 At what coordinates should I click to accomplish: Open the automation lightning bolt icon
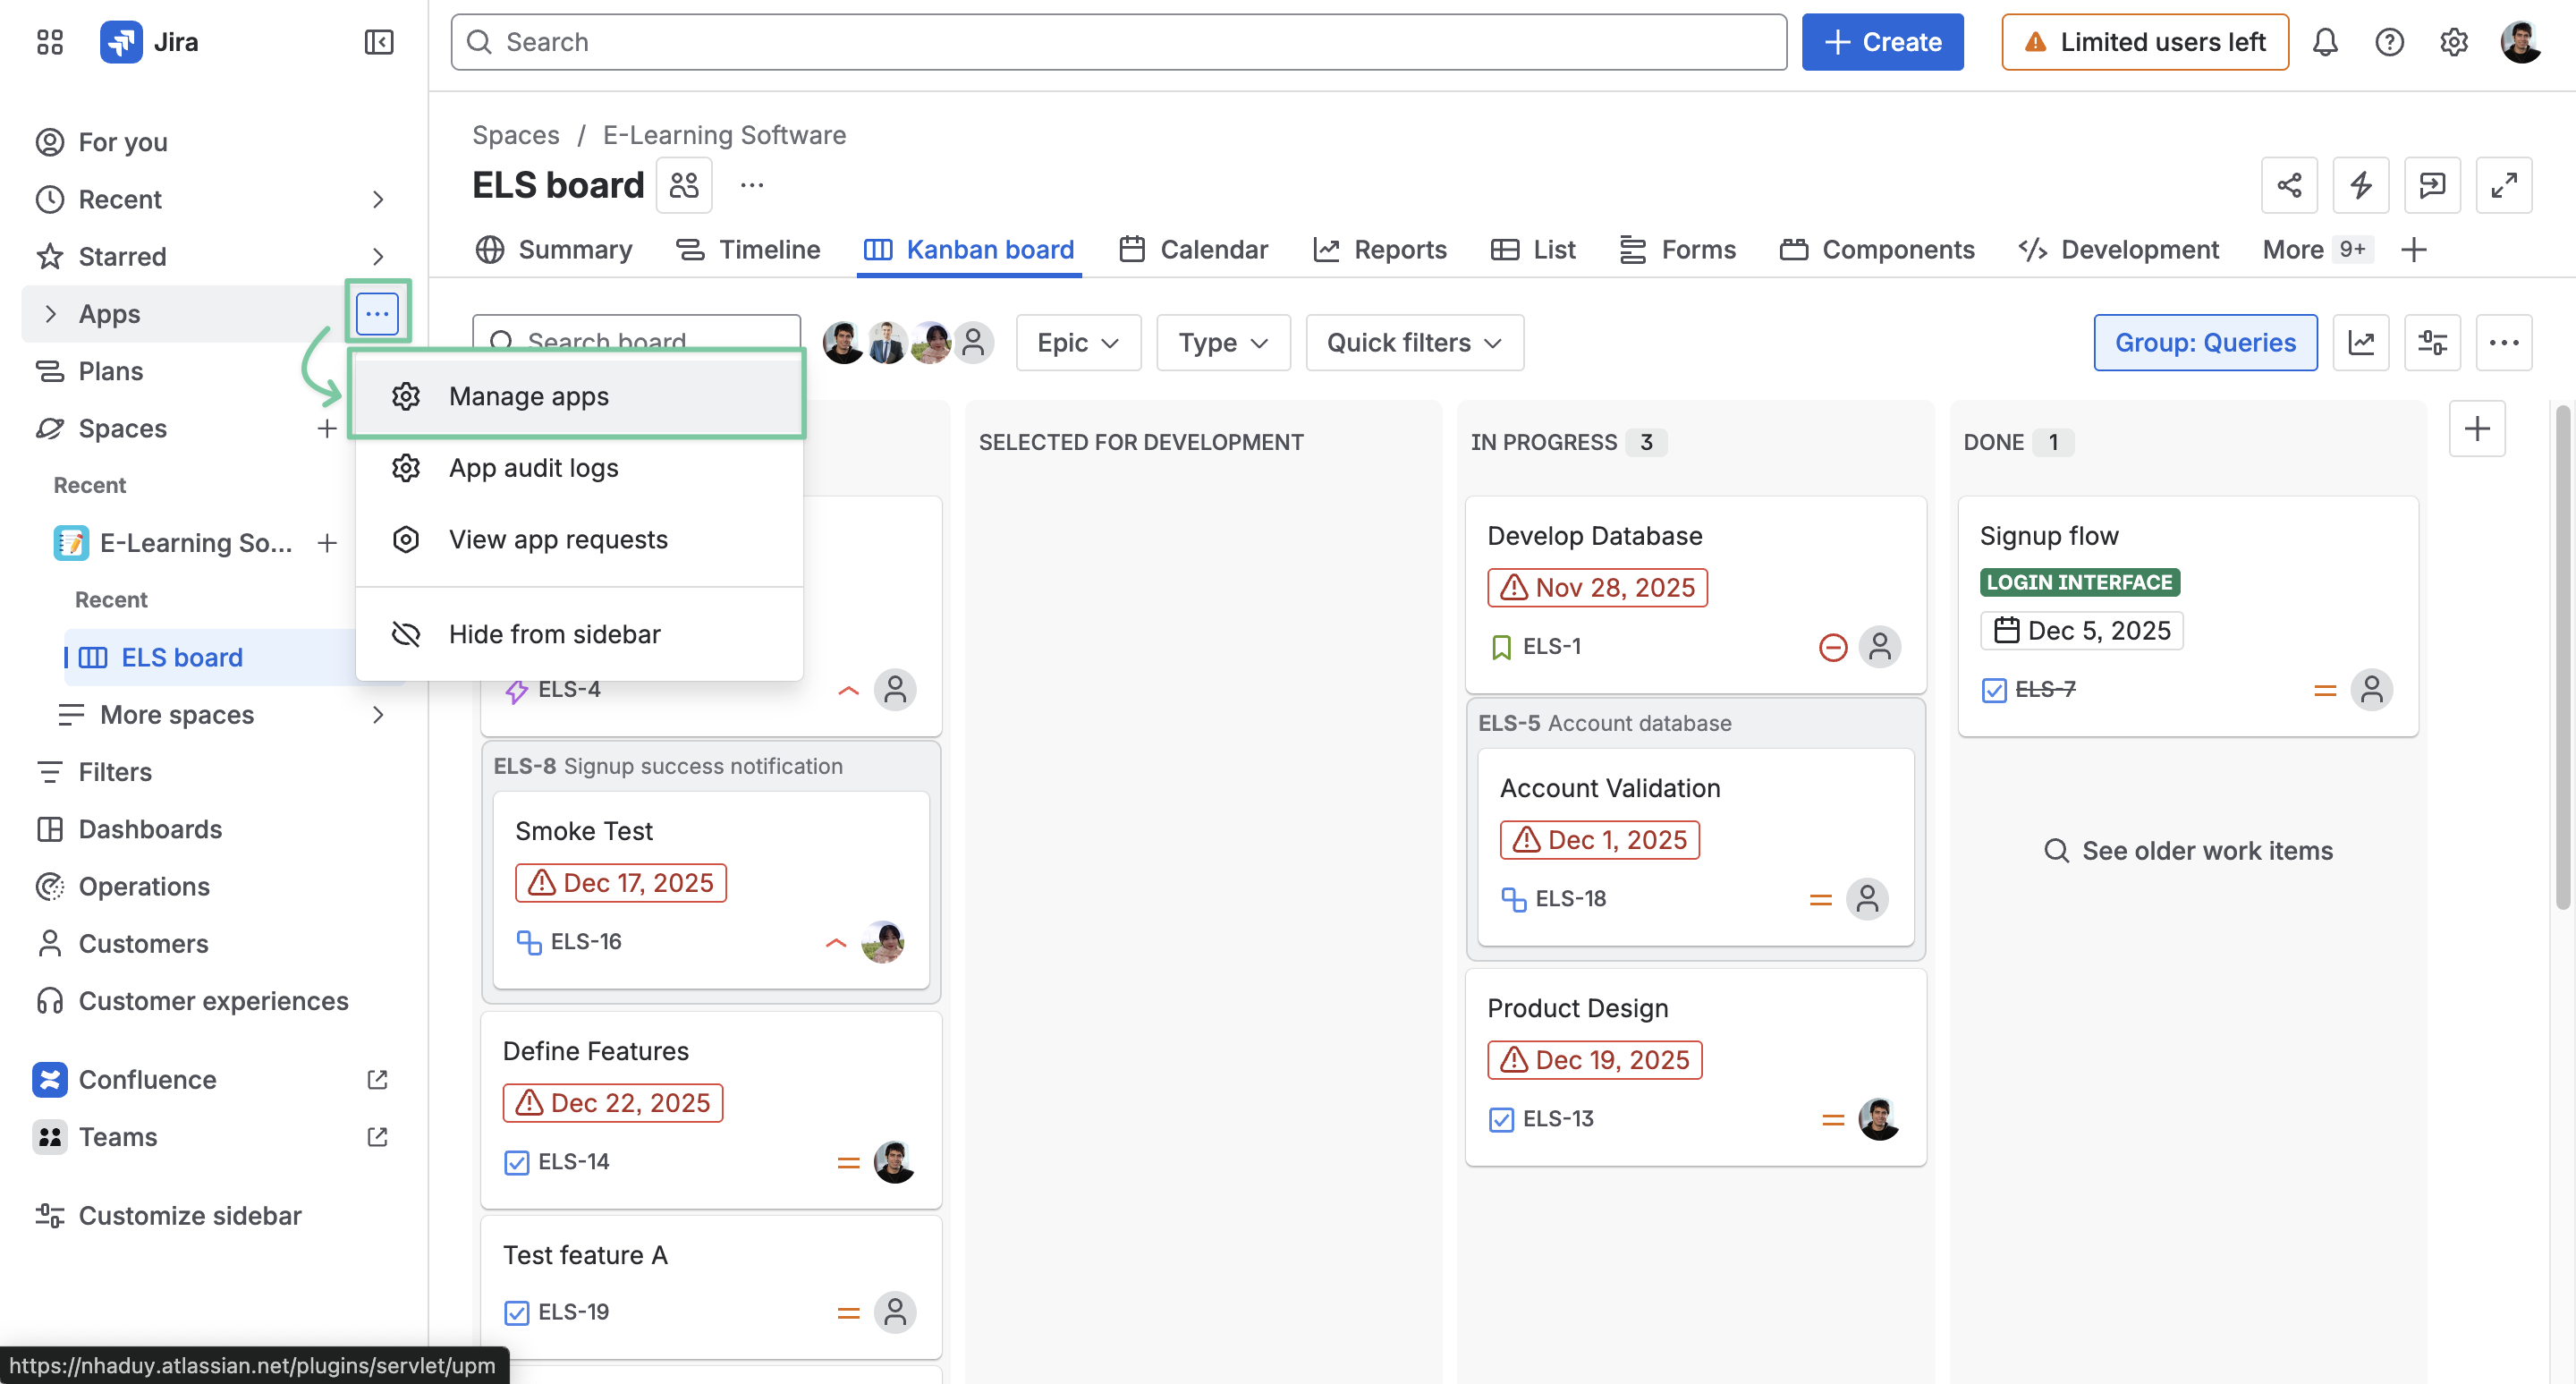tap(2360, 185)
